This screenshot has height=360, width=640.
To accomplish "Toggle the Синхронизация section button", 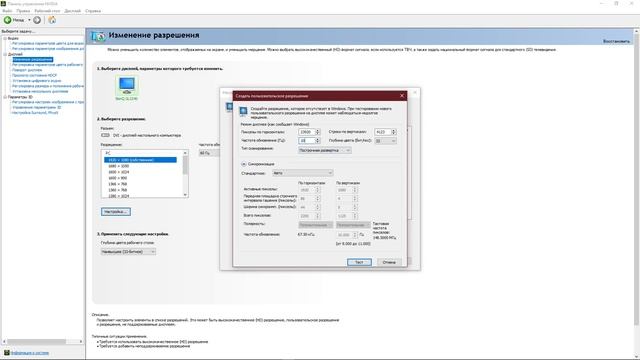I will click(244, 164).
